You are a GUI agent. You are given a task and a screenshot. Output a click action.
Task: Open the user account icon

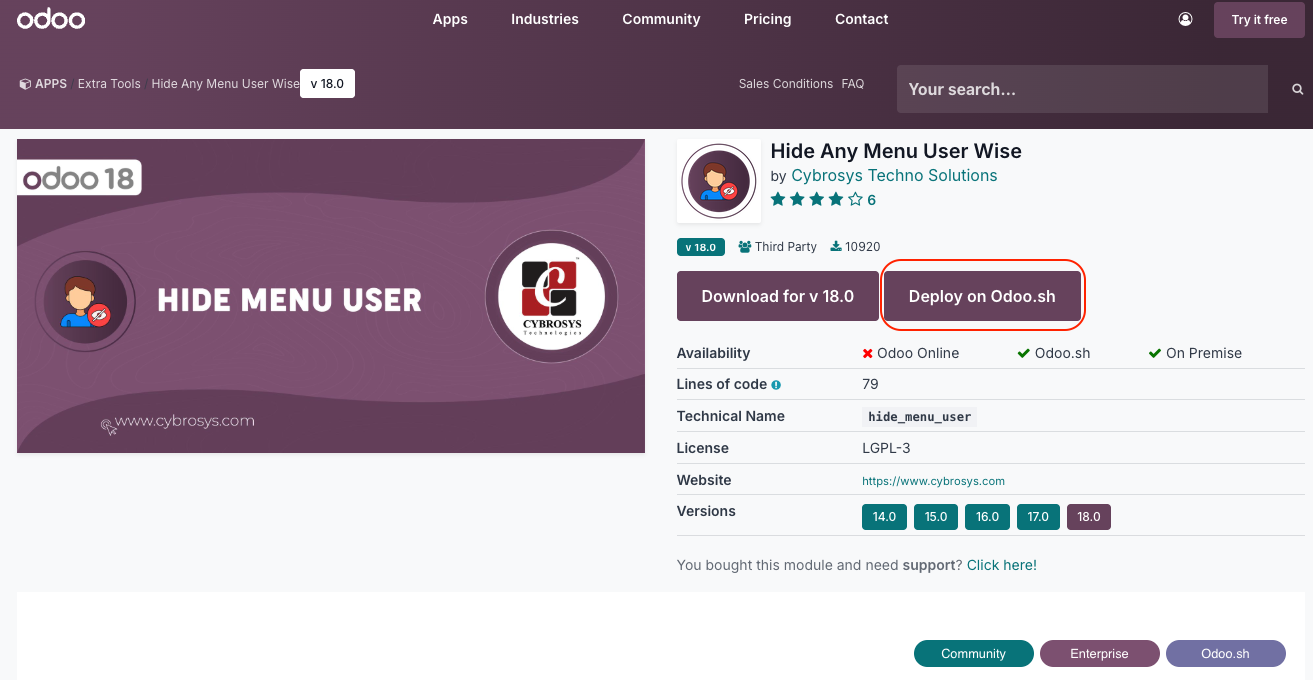click(1185, 19)
